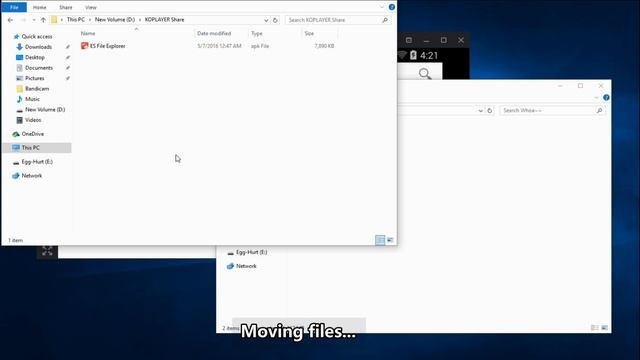The image size is (640, 360).
Task: Select This PC in front navigation pane
Action: 31,148
